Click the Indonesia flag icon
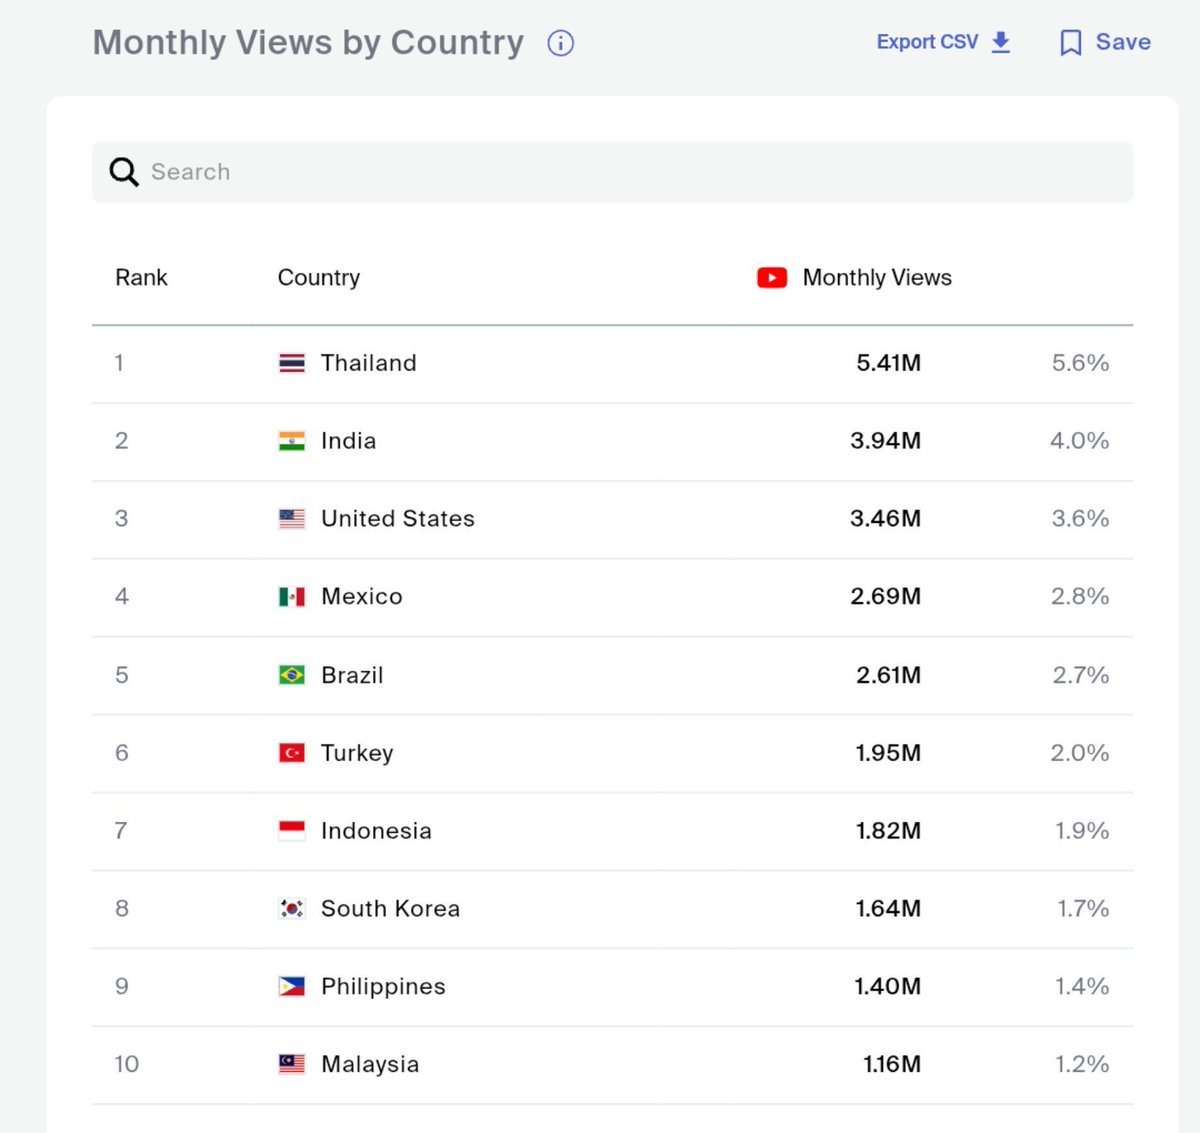 (x=292, y=831)
